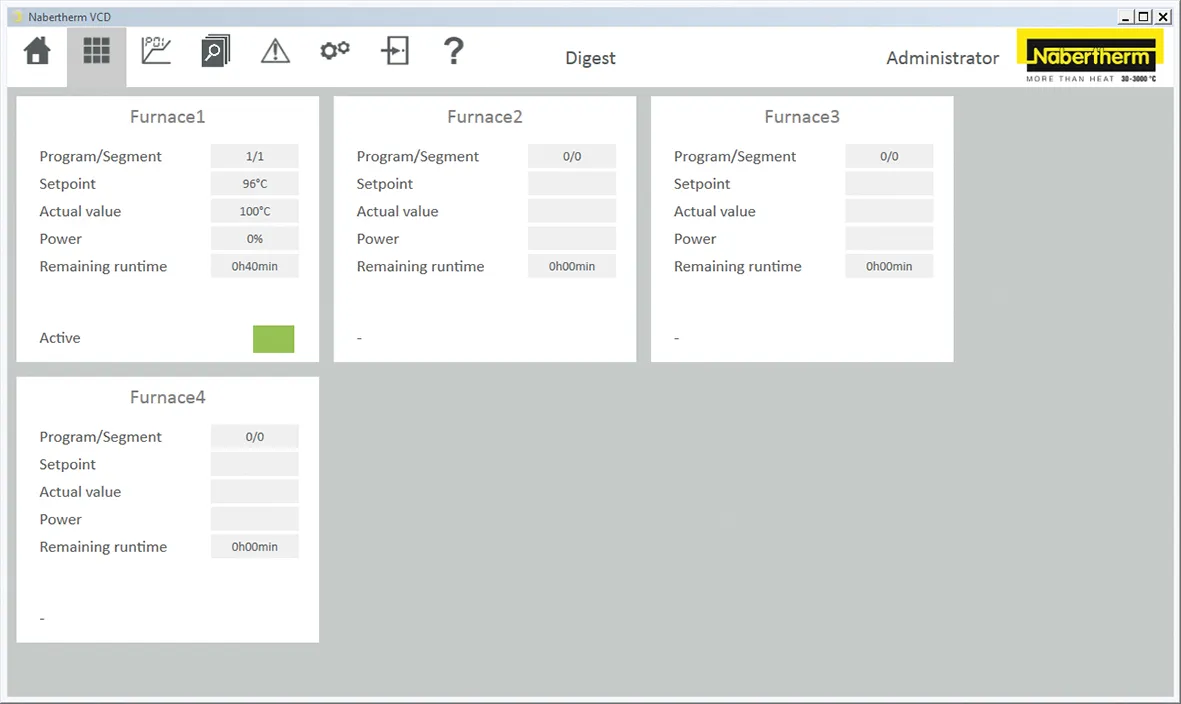Open settings via the gears icon
1181x704 pixels.
(x=335, y=50)
